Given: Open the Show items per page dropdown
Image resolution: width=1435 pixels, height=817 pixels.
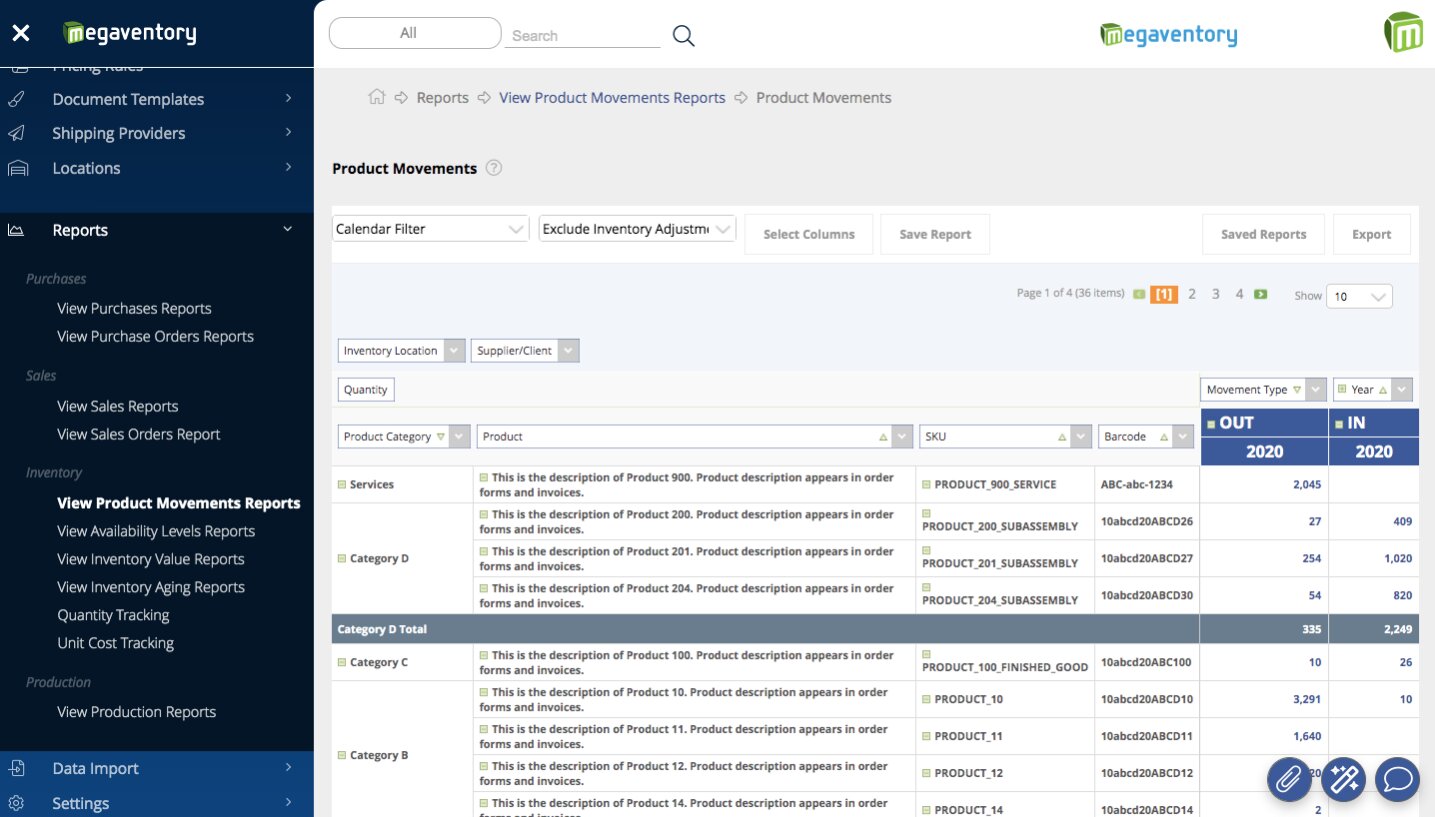Looking at the screenshot, I should [1359, 296].
